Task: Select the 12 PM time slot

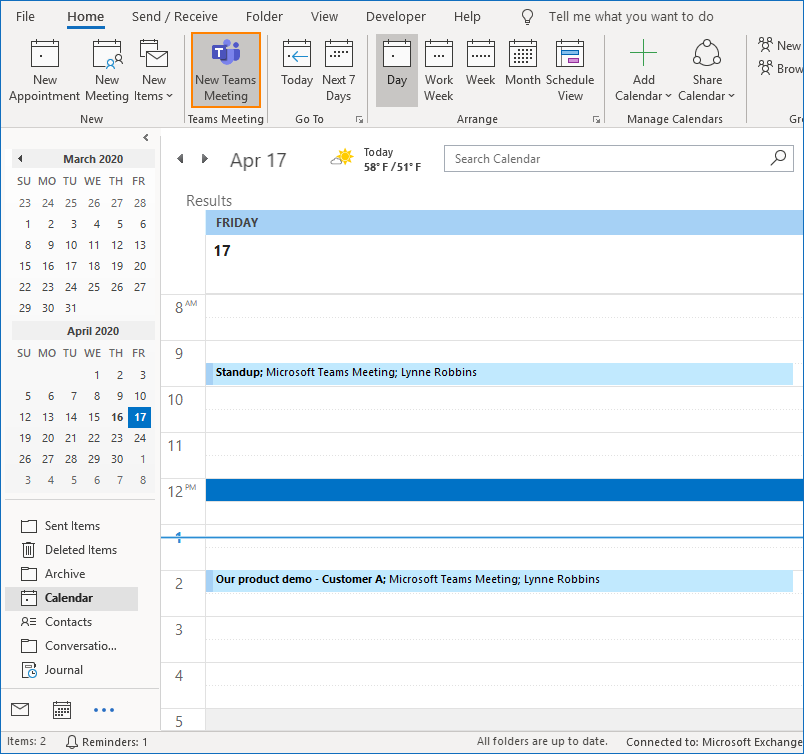Action: 505,490
